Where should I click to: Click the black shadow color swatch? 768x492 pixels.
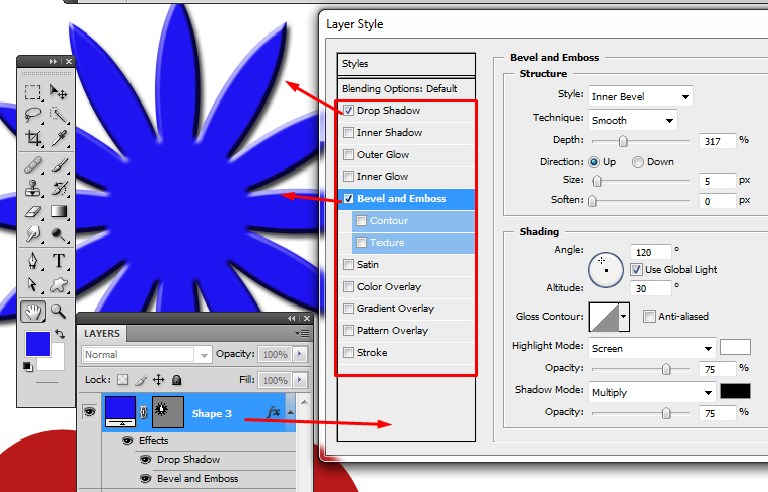point(735,391)
